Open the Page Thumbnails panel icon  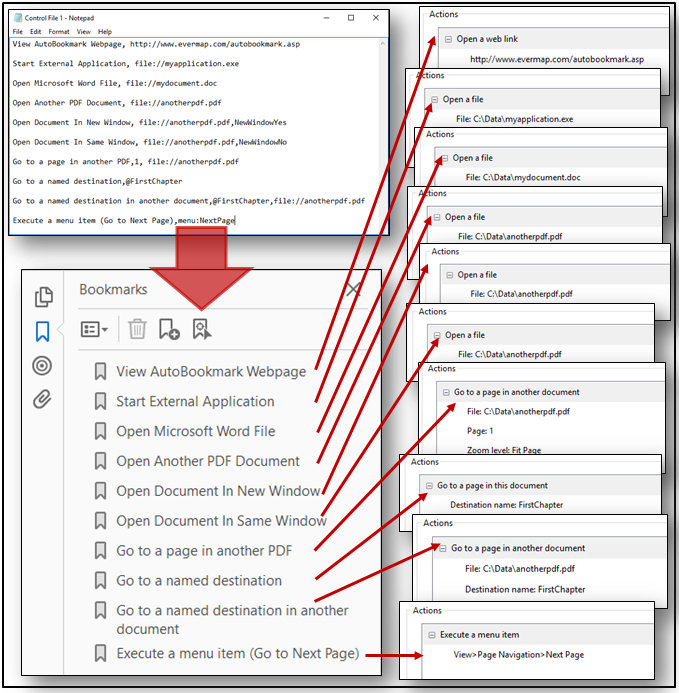[44, 297]
